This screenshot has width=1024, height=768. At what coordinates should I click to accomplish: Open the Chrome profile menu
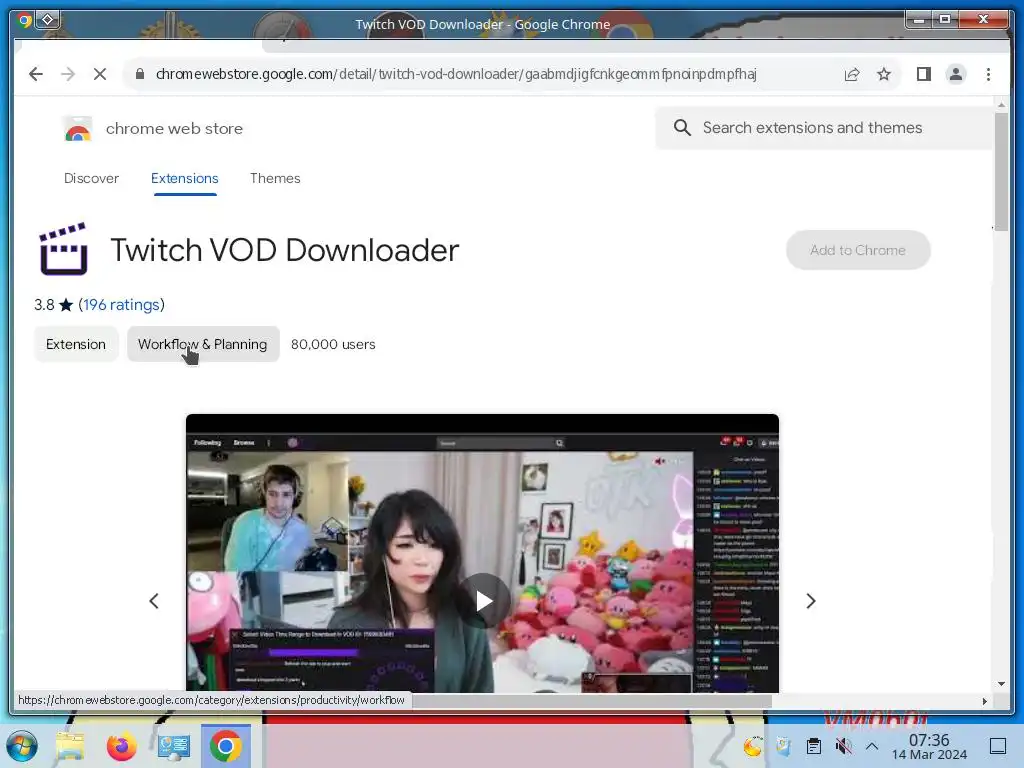(x=955, y=74)
